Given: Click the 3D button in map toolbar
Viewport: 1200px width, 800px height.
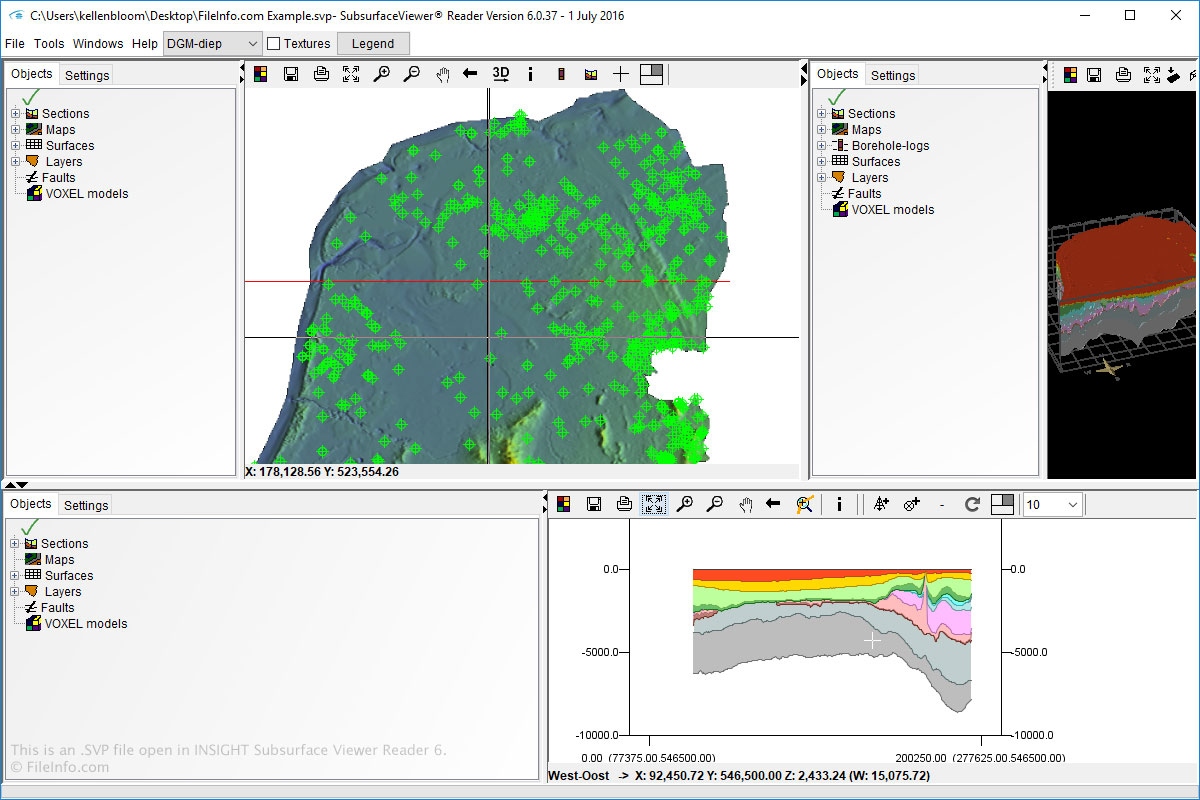Looking at the screenshot, I should coord(500,74).
